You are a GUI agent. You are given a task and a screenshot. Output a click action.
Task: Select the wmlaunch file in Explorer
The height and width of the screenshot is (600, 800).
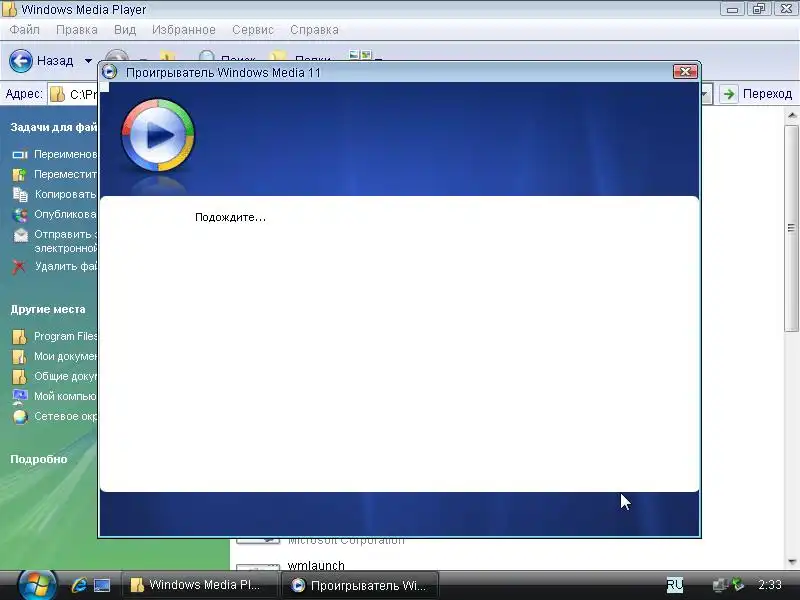coord(316,565)
